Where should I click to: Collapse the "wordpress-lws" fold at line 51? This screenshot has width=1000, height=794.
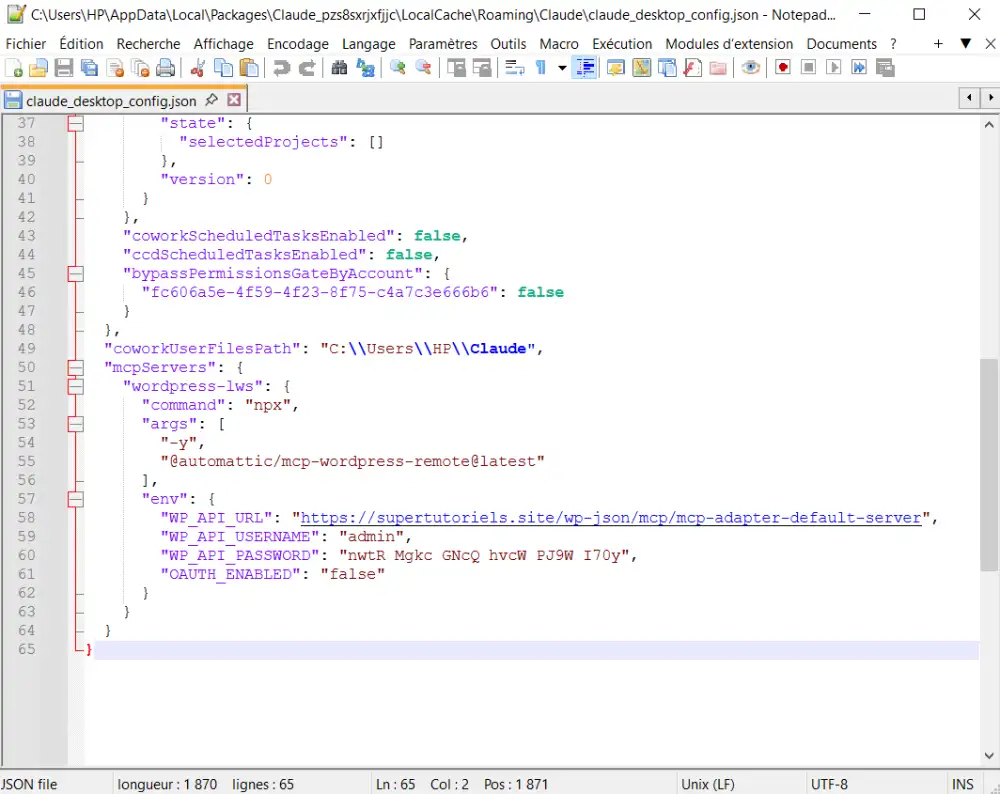pyautogui.click(x=75, y=386)
